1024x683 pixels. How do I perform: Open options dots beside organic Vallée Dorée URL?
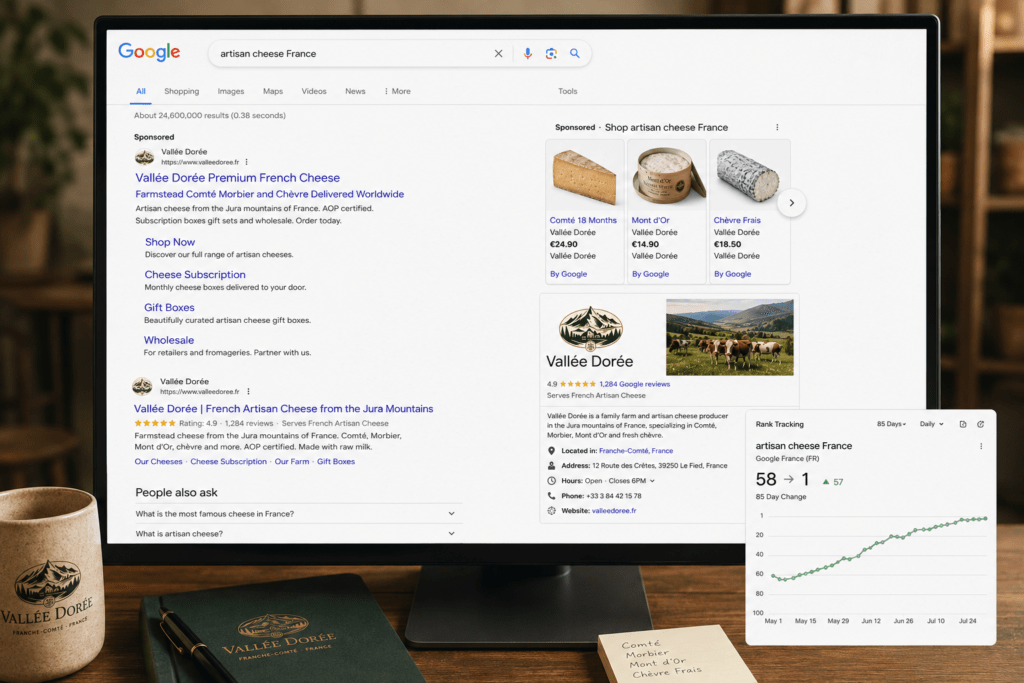point(249,392)
